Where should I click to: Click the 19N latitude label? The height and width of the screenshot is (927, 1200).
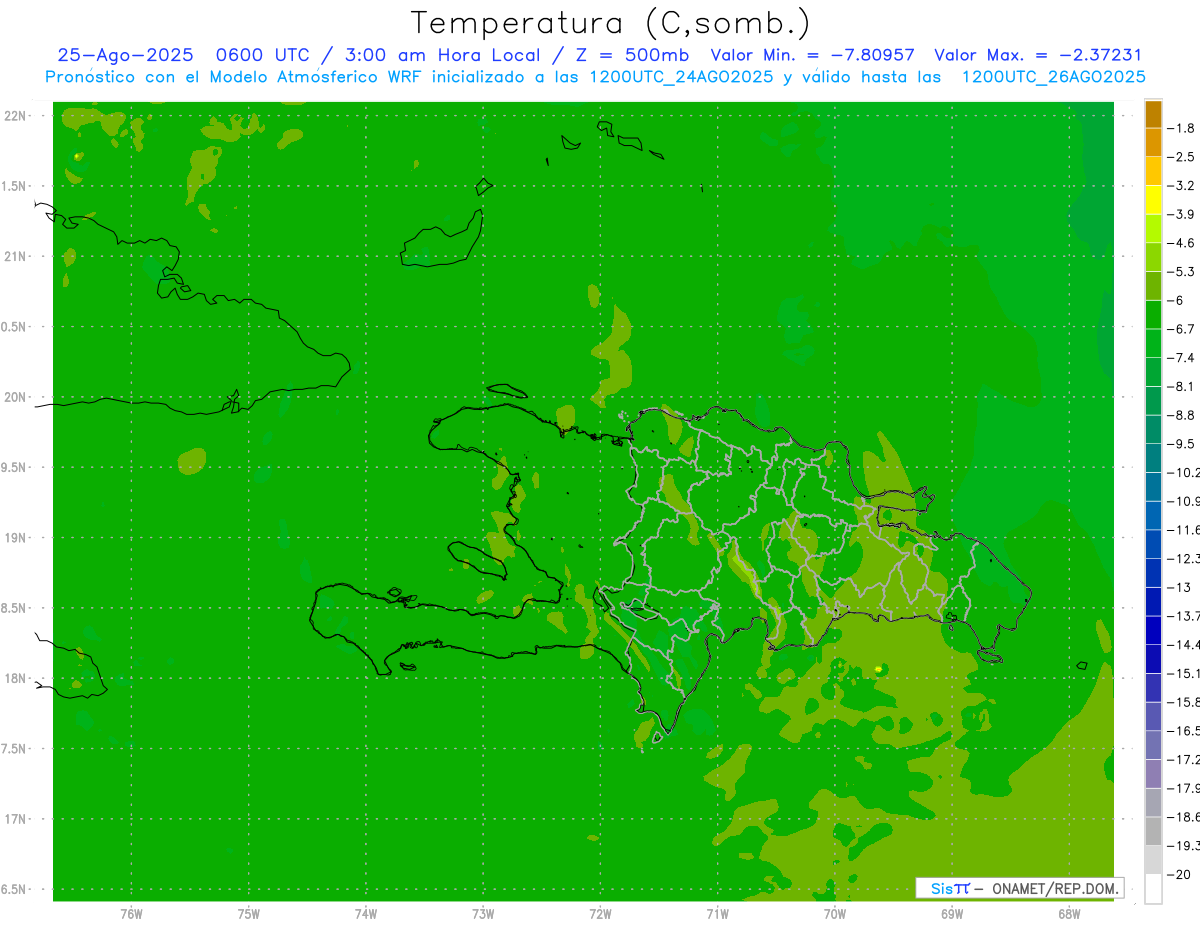16,538
